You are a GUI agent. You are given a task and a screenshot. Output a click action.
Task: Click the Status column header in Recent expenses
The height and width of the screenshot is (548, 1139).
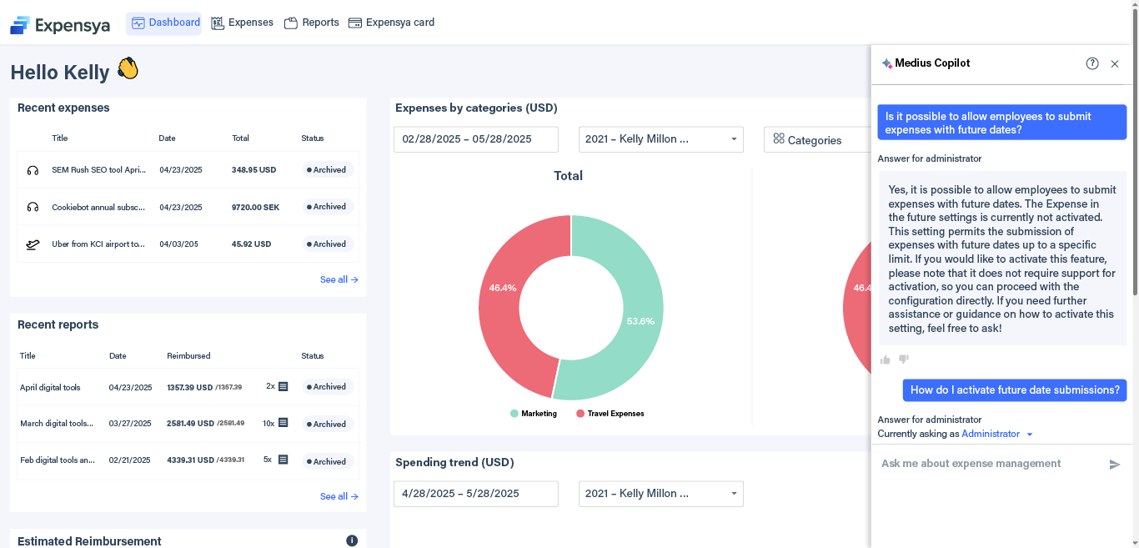click(x=312, y=138)
